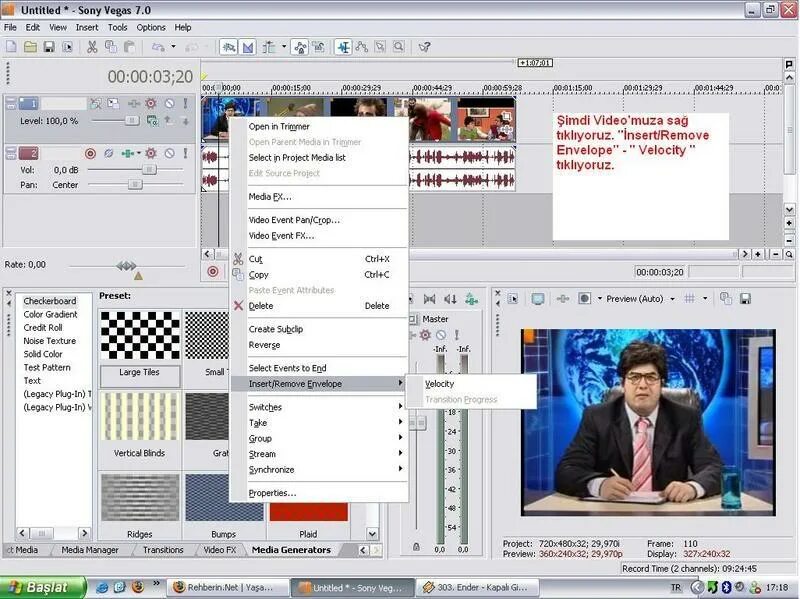Choose Velocity in the envelope submenu
Image resolution: width=800 pixels, height=599 pixels.
[x=439, y=384]
